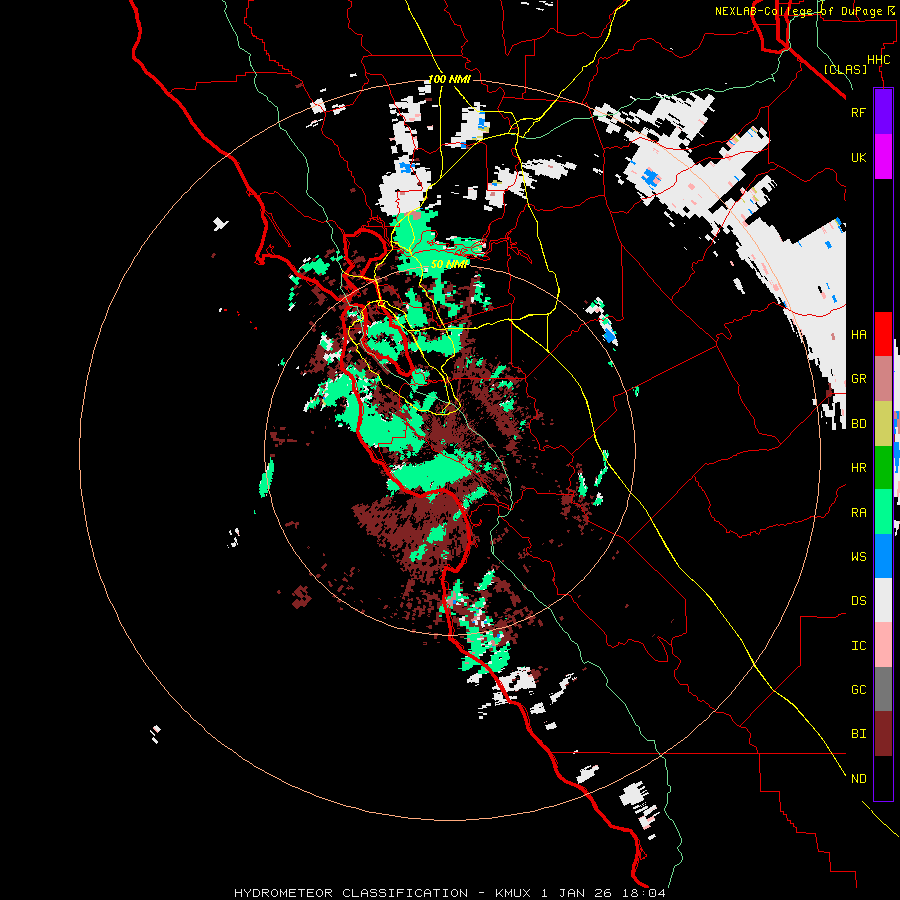Image resolution: width=900 pixels, height=900 pixels.
Task: Click the 'BD' legend label
Action: (858, 424)
